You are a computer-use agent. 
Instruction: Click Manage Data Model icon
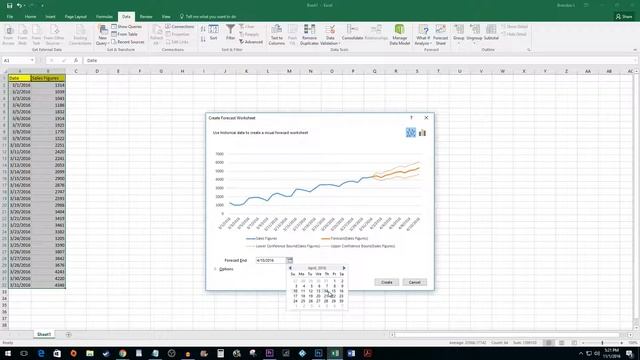pos(400,35)
